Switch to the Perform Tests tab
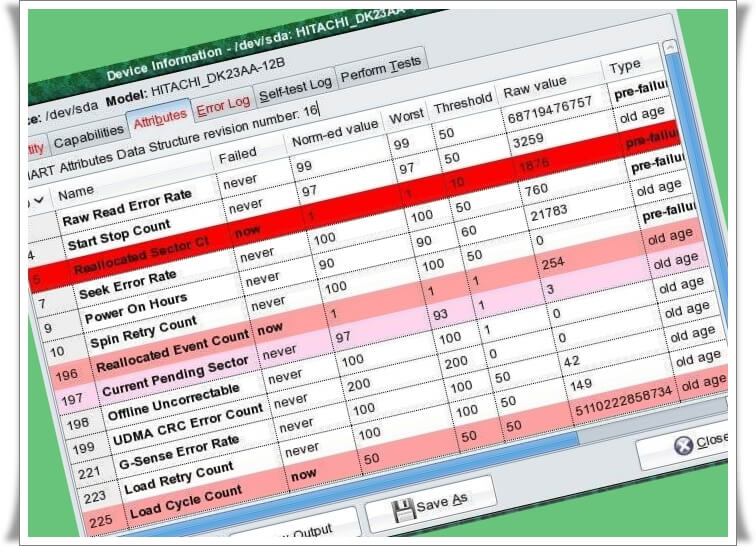756x546 pixels. coord(380,69)
